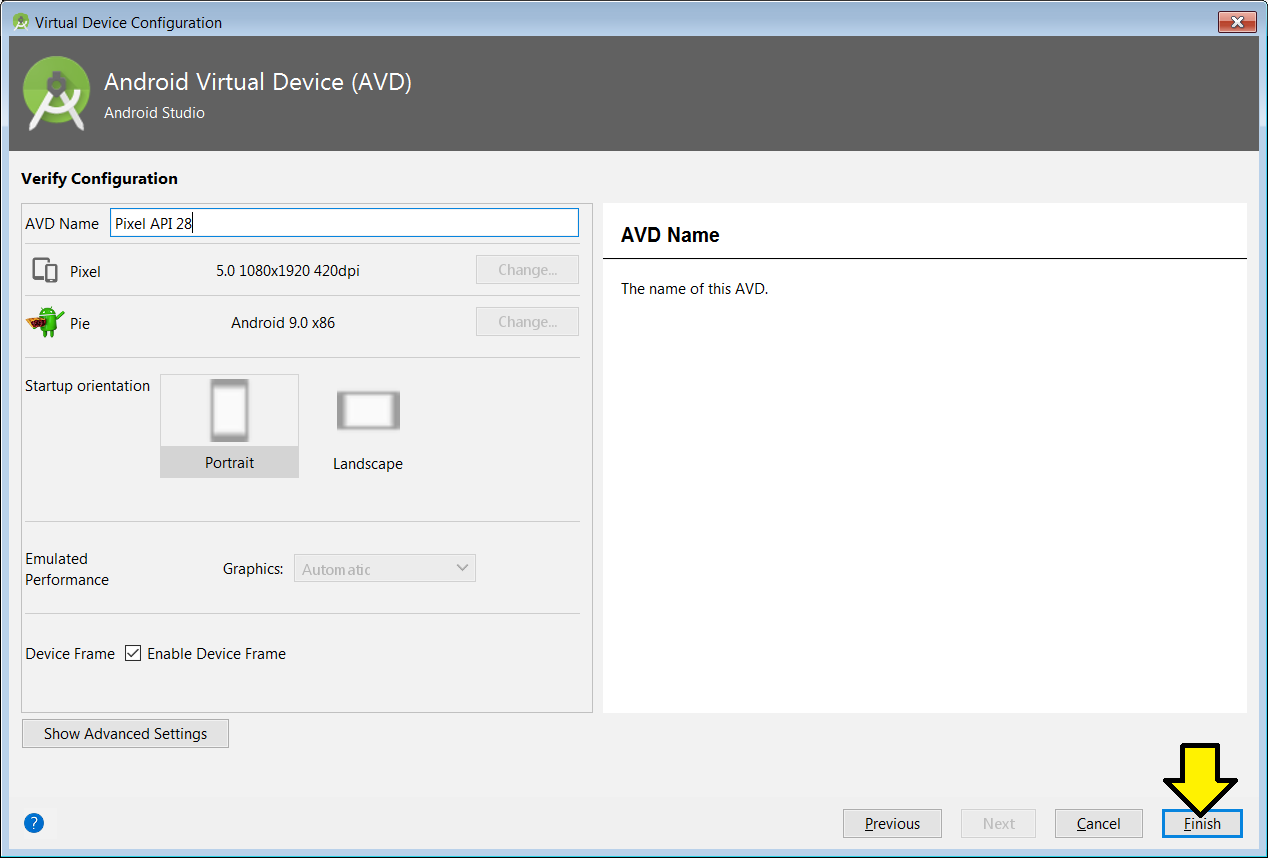Toggle the Enable Device Frame checkbox
Screen dimensions: 1268x858
(133, 653)
